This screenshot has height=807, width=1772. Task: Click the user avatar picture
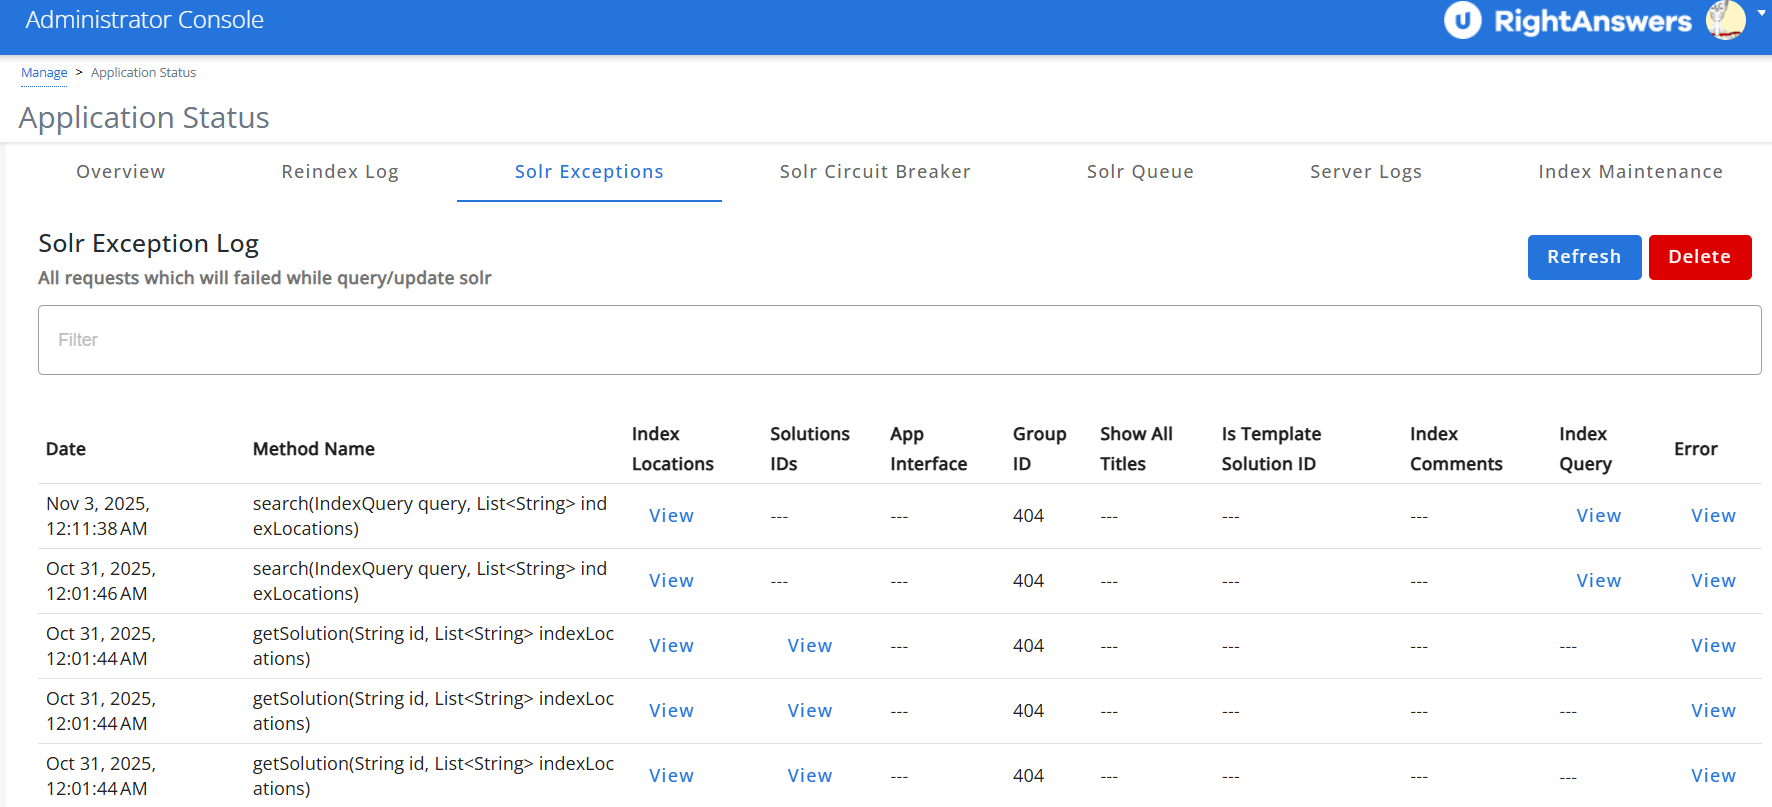tap(1725, 20)
